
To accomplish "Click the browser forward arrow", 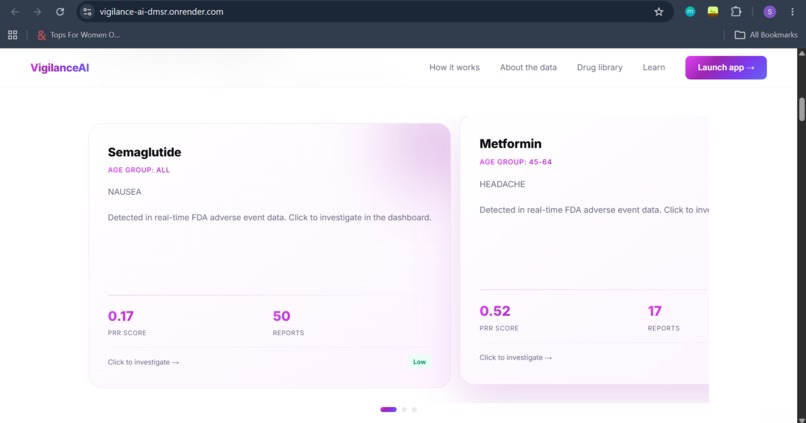I will [x=37, y=12].
